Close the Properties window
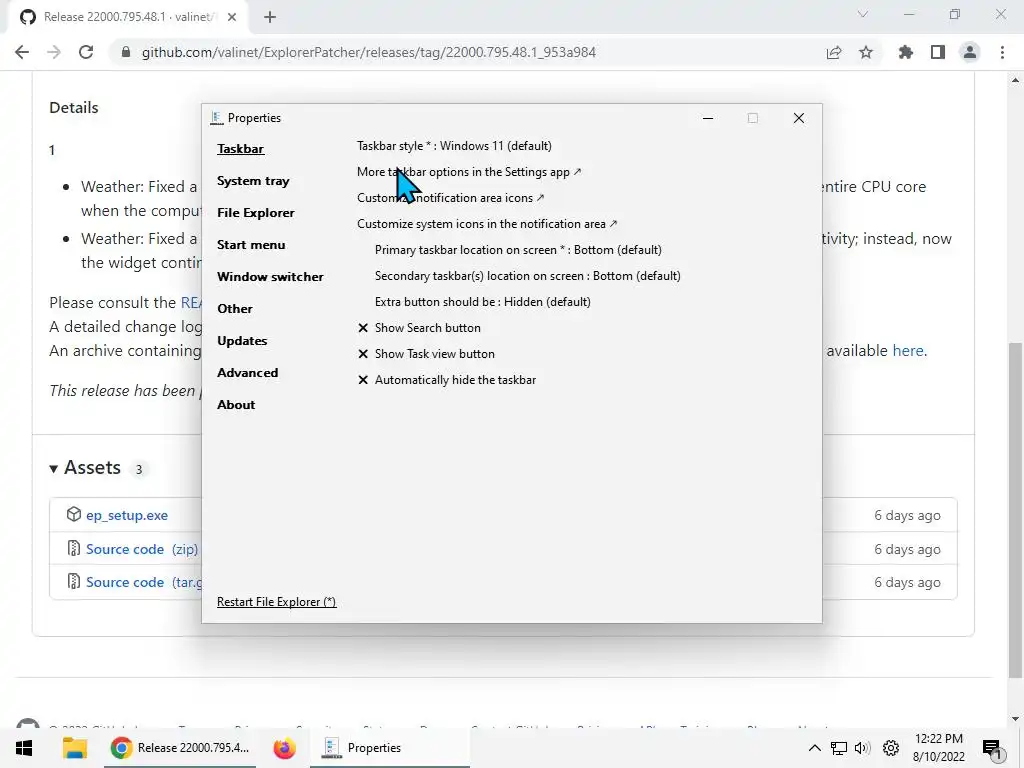Image resolution: width=1024 pixels, height=768 pixels. point(799,118)
